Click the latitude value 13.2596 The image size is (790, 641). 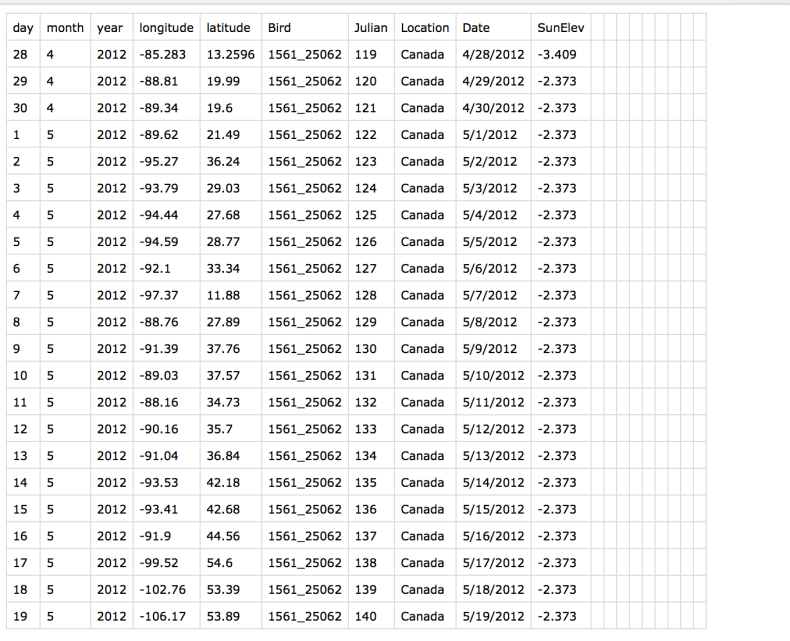pos(230,53)
